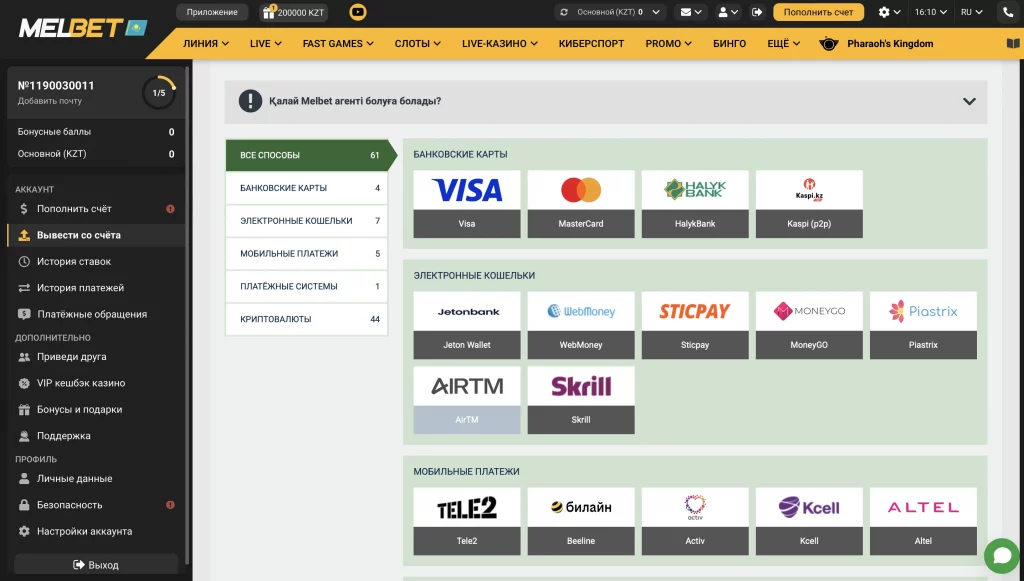Click the MELBET logo
Viewport: 1024px width, 581px height.
coord(82,28)
